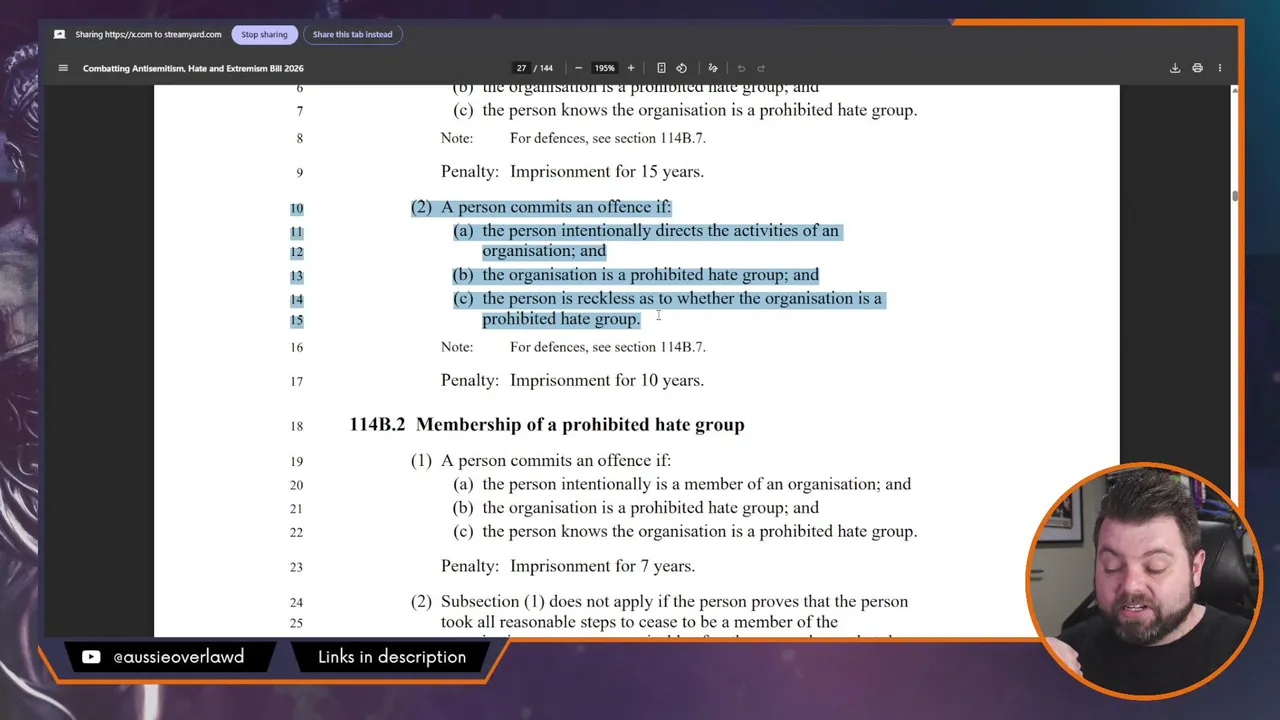Download the PDF file
This screenshot has height=720, width=1280.
tap(1175, 68)
